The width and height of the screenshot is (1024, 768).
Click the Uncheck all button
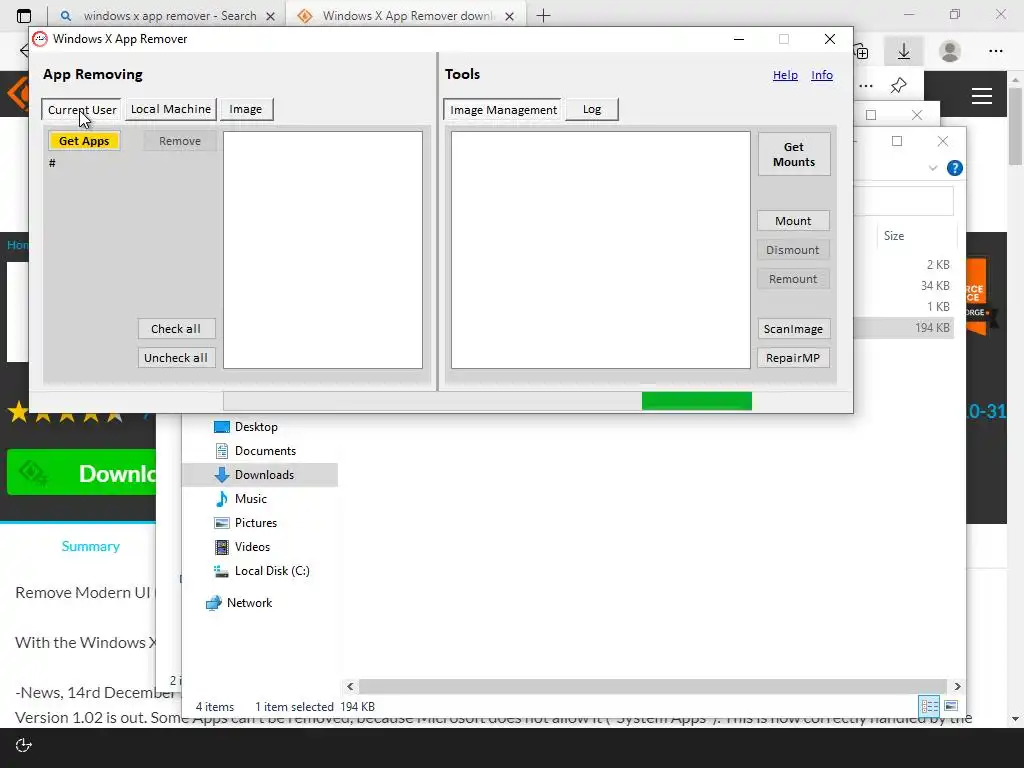(x=176, y=358)
